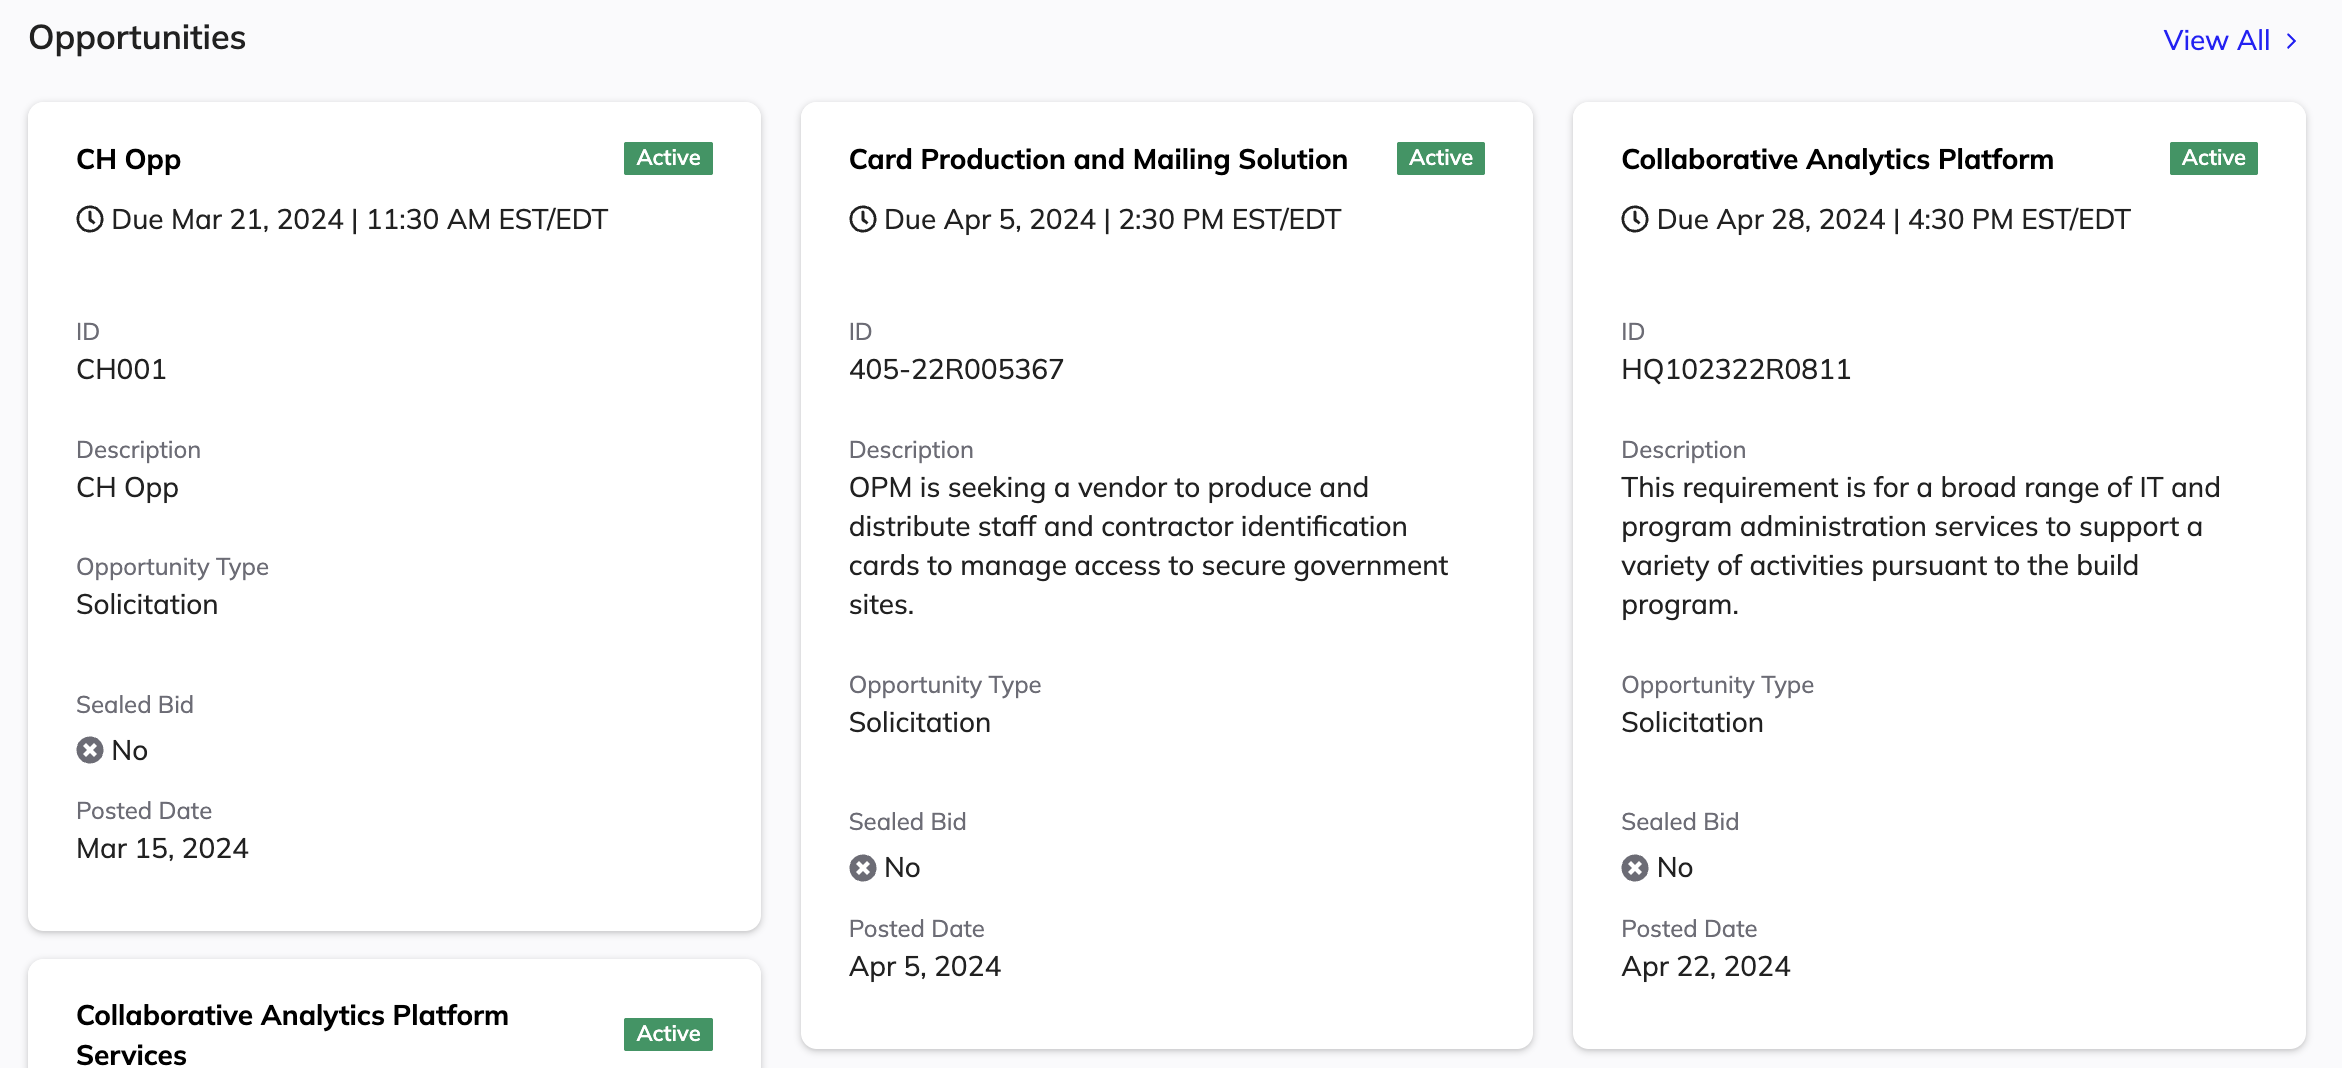
Task: Open the CH Opp card title
Action: click(x=128, y=160)
